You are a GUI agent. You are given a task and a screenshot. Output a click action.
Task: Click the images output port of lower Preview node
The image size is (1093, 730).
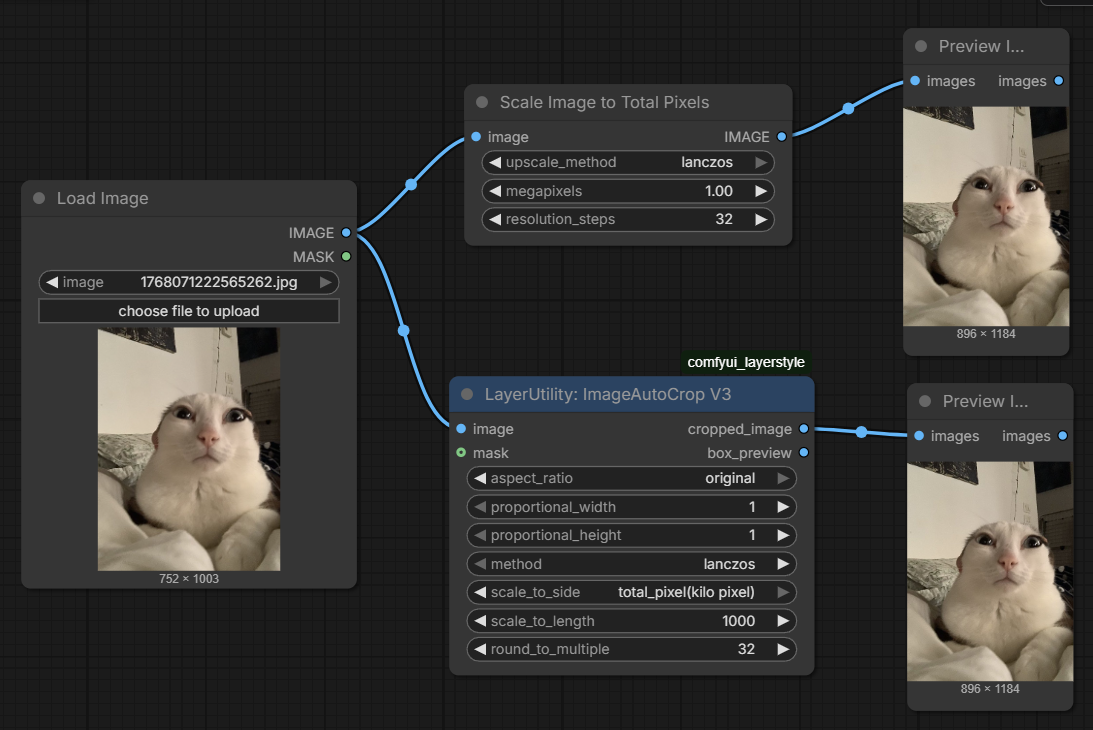pos(1063,436)
